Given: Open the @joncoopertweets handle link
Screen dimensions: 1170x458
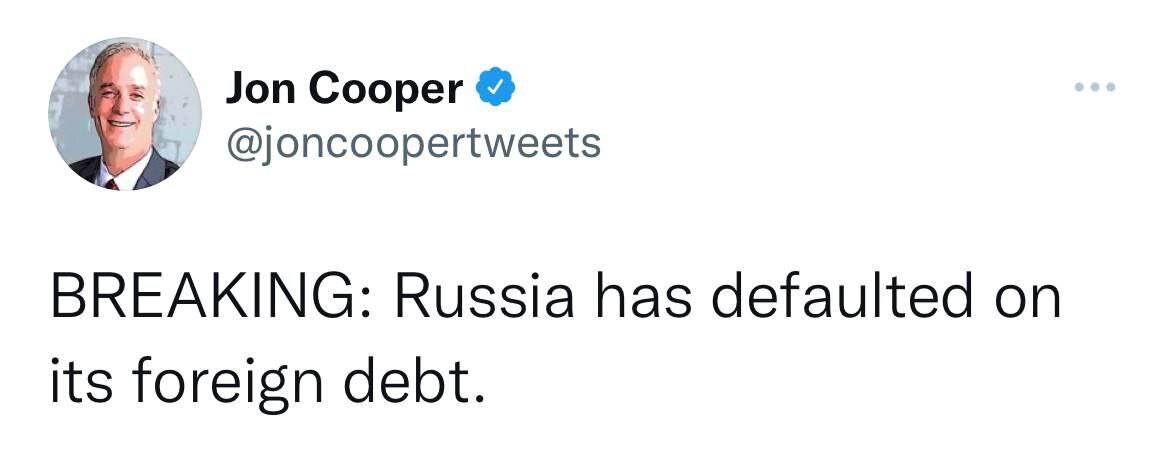Looking at the screenshot, I should 414,142.
